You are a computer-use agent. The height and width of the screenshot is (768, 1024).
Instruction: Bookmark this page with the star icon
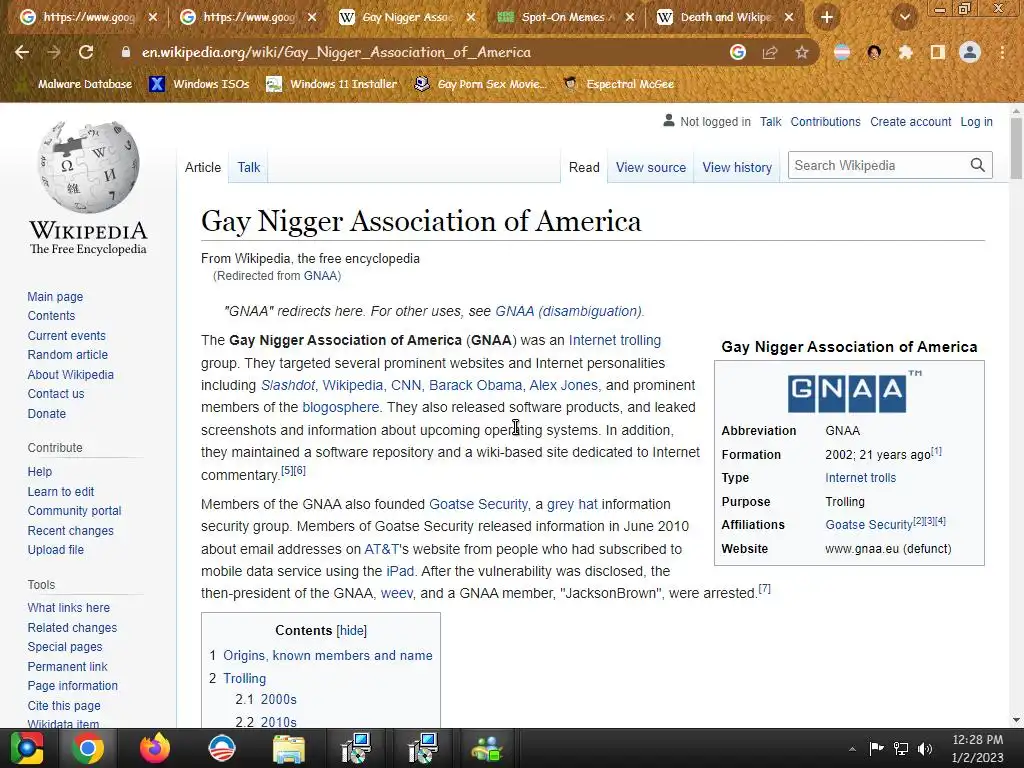click(802, 52)
